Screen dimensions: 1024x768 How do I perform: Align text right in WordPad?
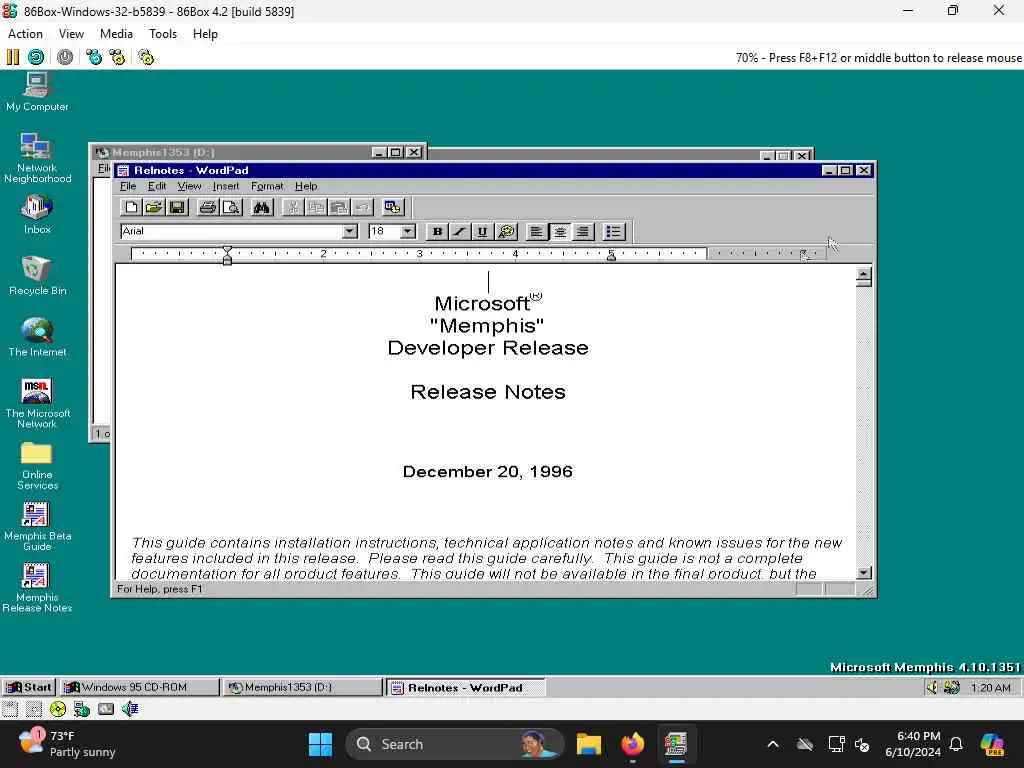pyautogui.click(x=583, y=232)
